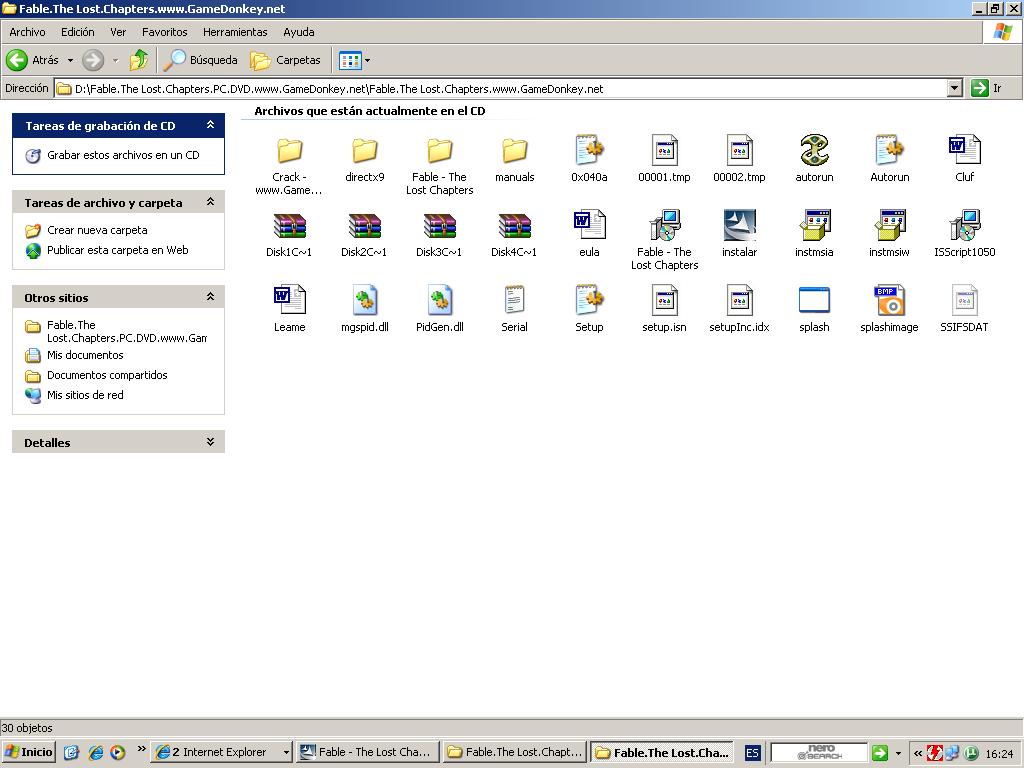Toggle the Carpetas folder pane button

click(x=286, y=60)
